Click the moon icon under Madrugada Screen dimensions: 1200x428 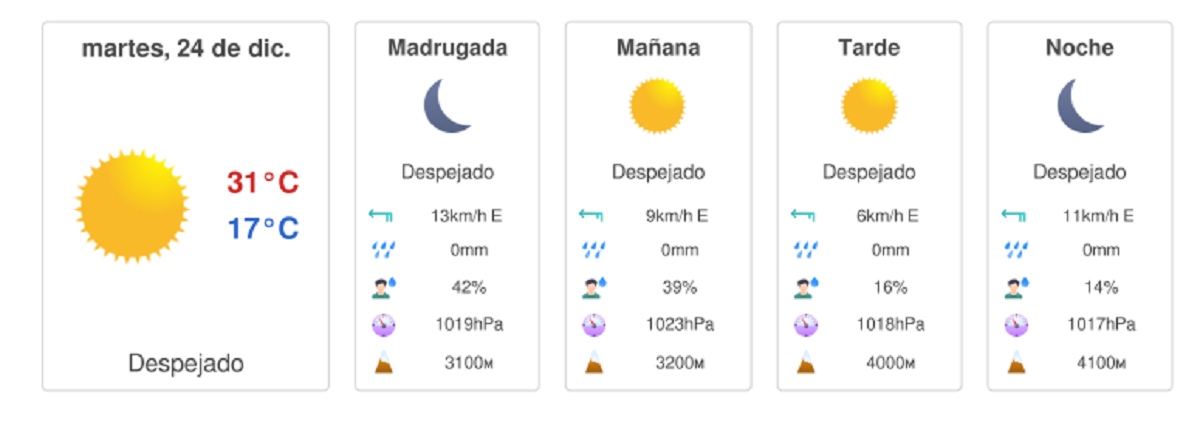click(446, 105)
